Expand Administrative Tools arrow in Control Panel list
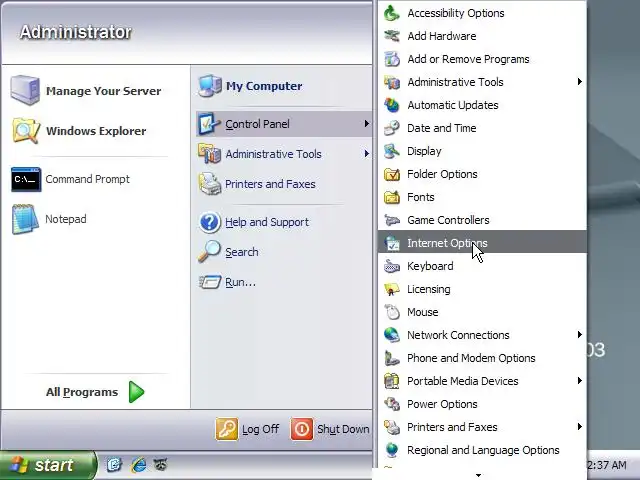This screenshot has height=480, width=640. click(x=580, y=82)
